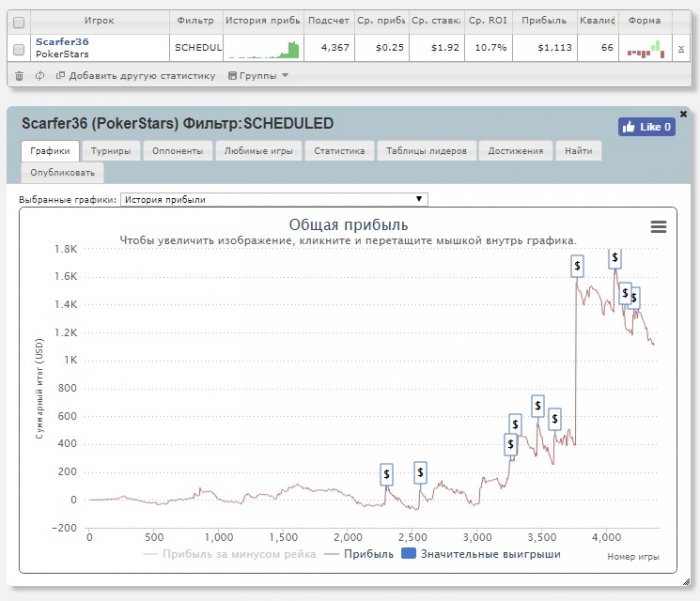700x601 pixels.
Task: Click the resize grip at panel corner
Action: pyautogui.click(x=686, y=581)
